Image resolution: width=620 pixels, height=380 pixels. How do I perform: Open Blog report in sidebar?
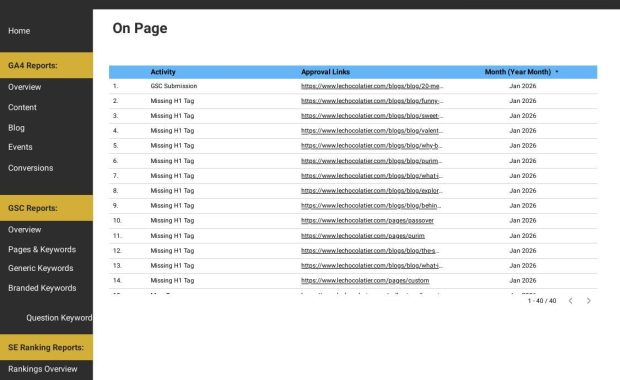pyautogui.click(x=16, y=128)
